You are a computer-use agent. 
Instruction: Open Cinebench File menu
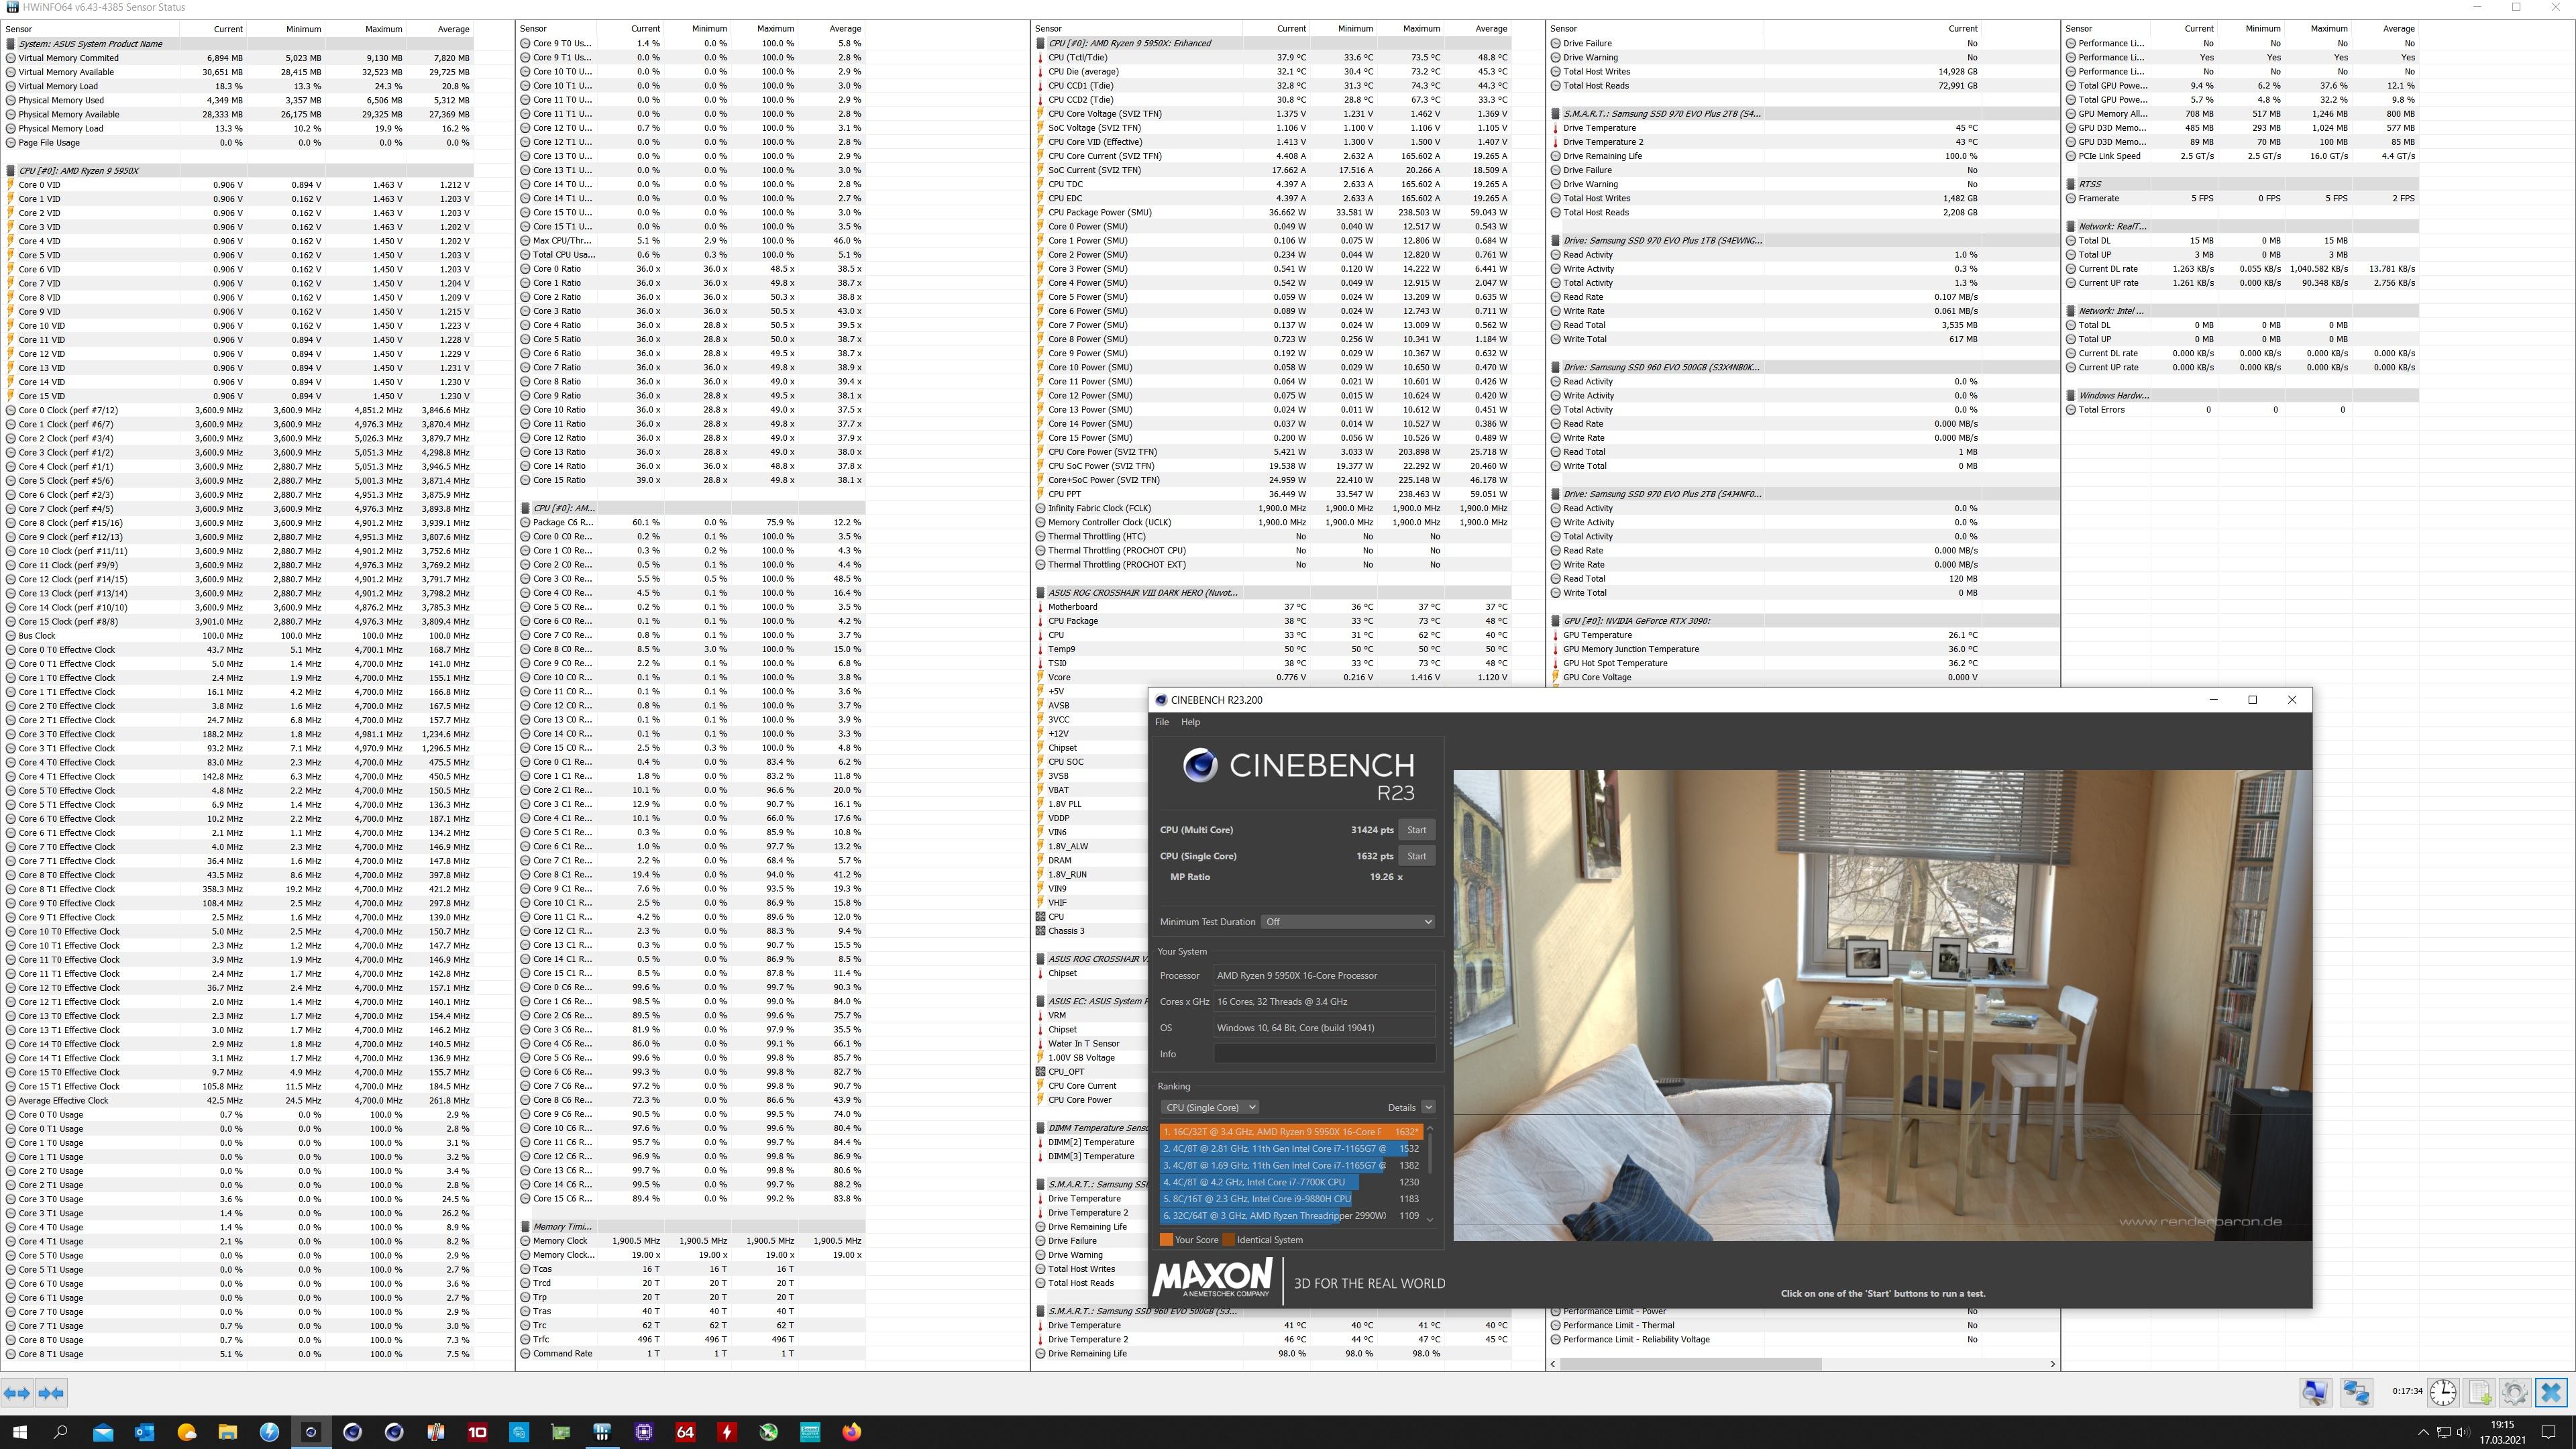tap(1162, 722)
